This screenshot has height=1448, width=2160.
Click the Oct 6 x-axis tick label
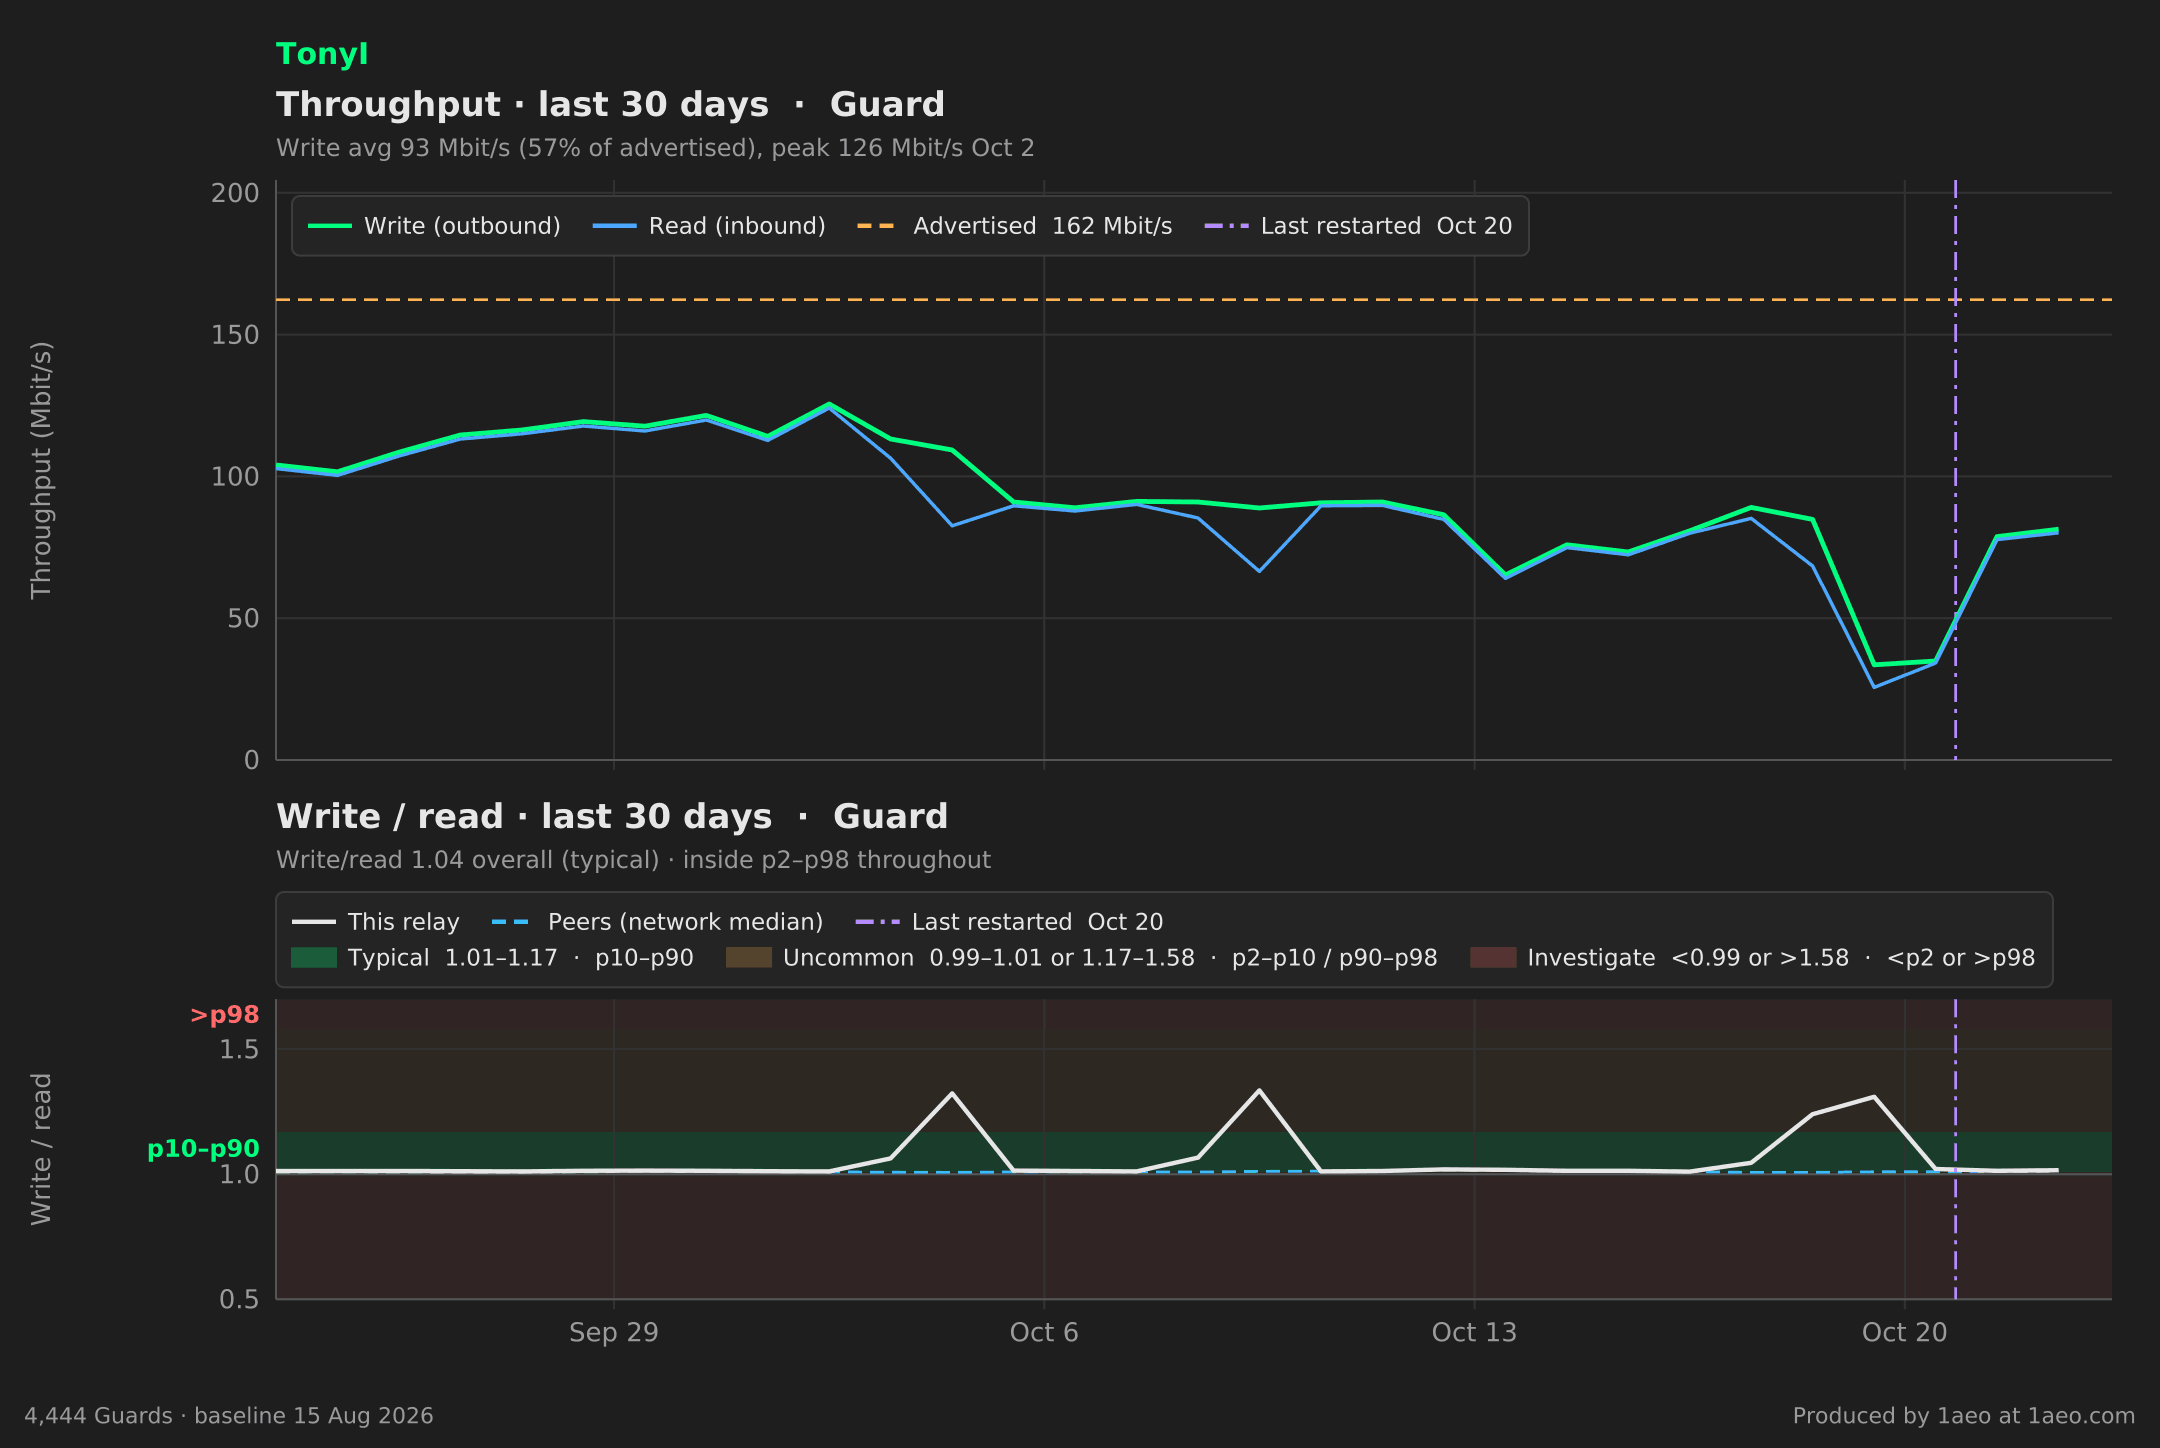coord(1044,1333)
